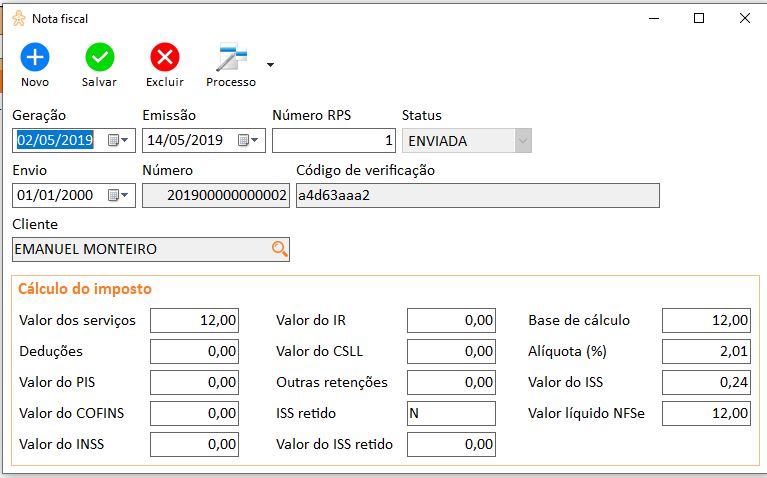Image resolution: width=767 pixels, height=478 pixels.
Task: Click the Nota fiscal title bar app icon
Action: click(x=19, y=19)
